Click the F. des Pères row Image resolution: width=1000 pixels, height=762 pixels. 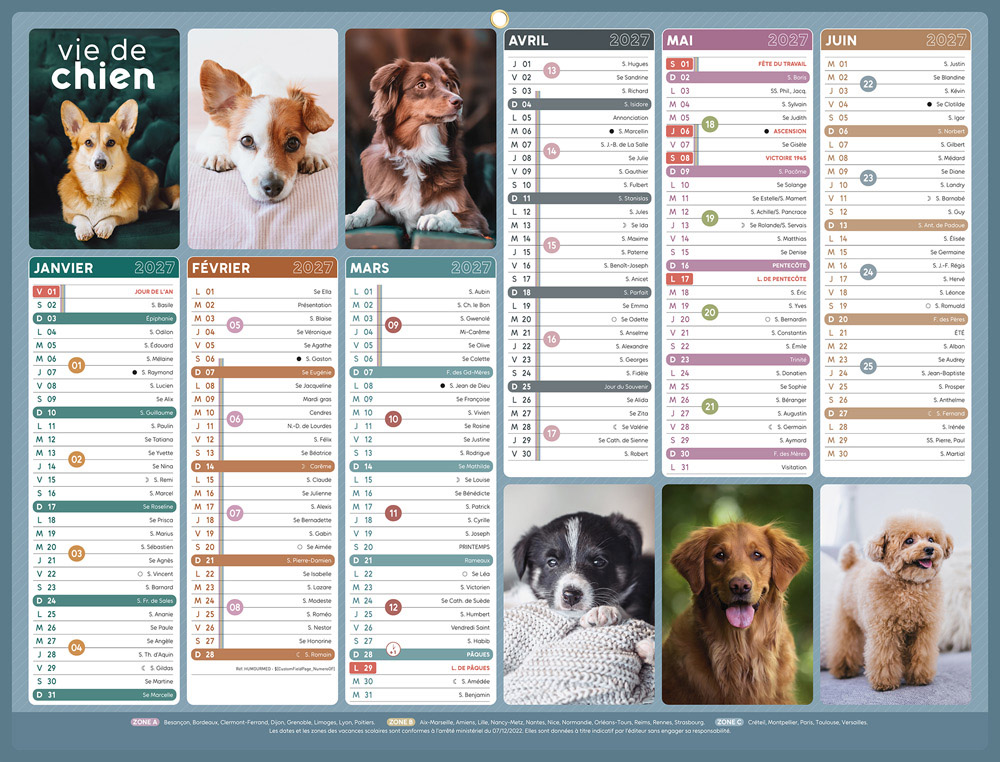[x=895, y=319]
